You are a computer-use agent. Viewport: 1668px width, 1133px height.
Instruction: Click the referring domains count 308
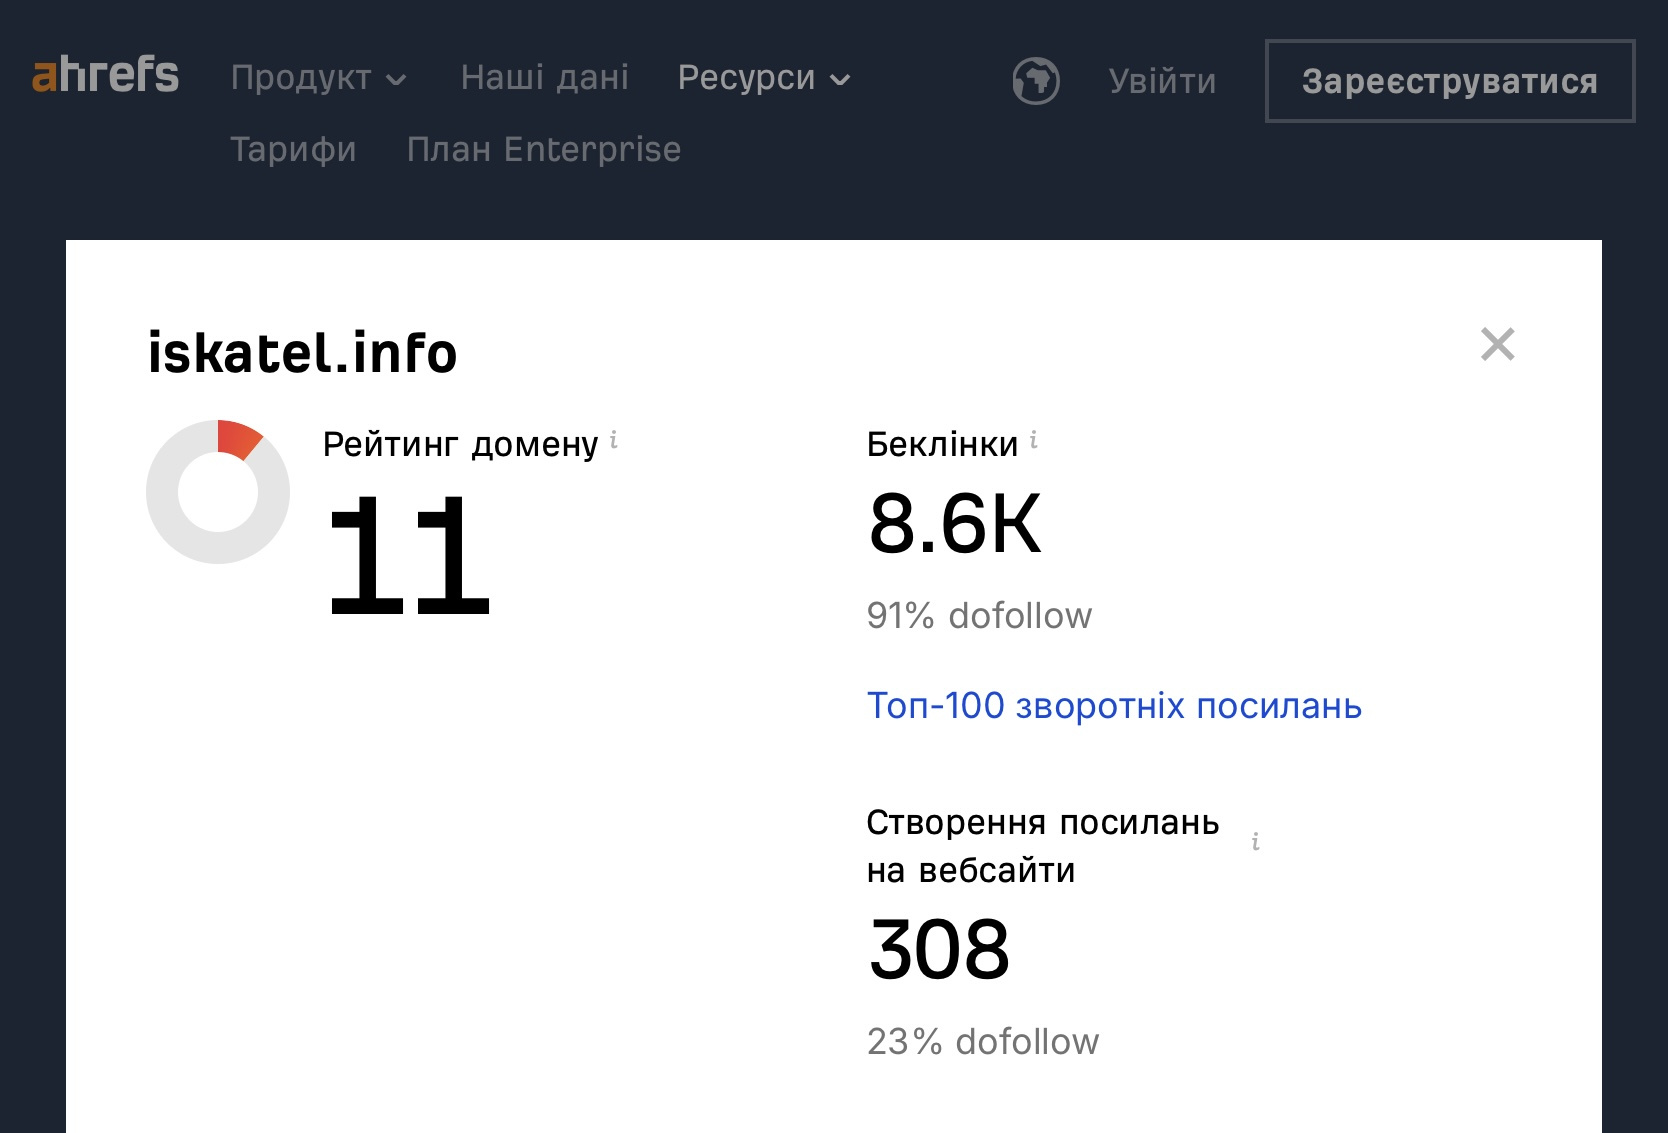click(939, 949)
